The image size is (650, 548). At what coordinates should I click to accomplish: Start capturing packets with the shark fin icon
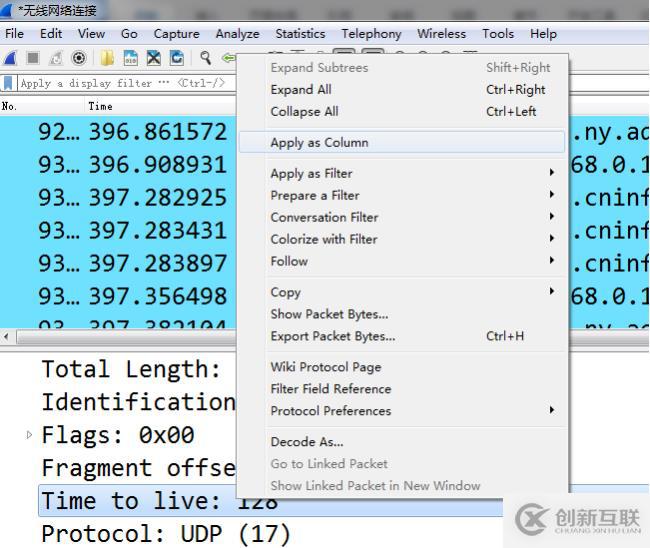10,58
